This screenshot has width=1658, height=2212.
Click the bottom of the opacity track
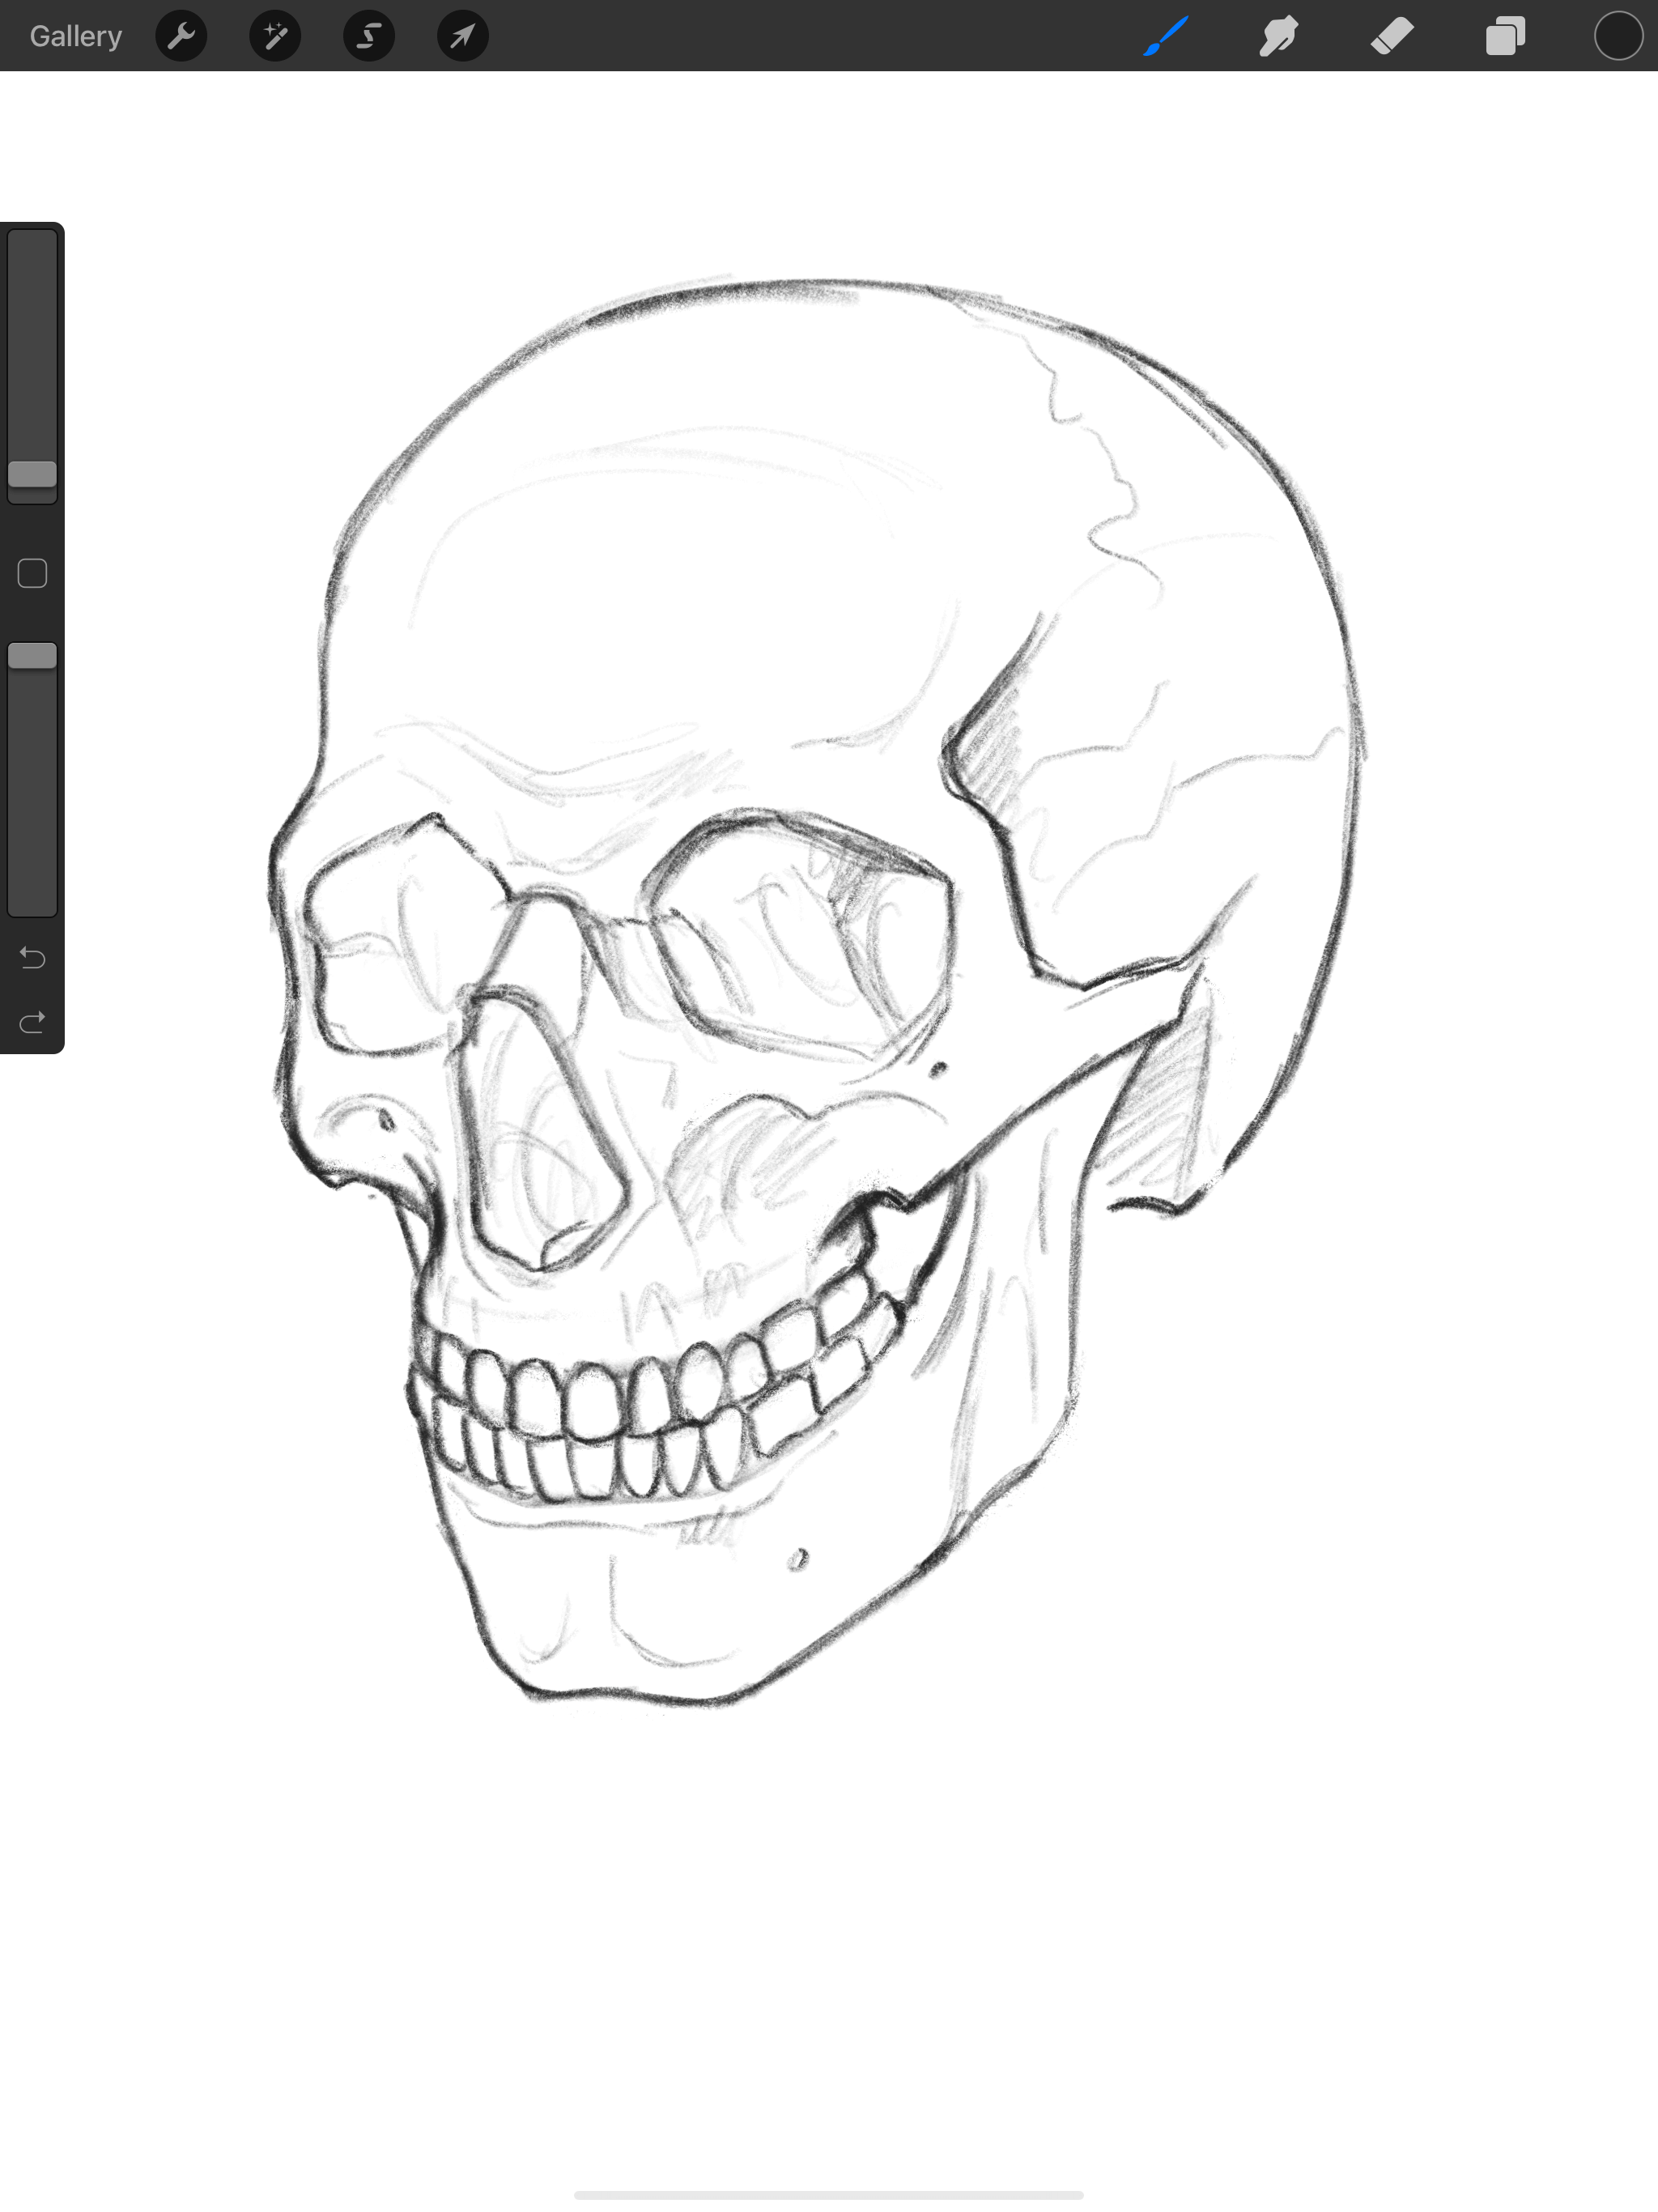point(32,900)
